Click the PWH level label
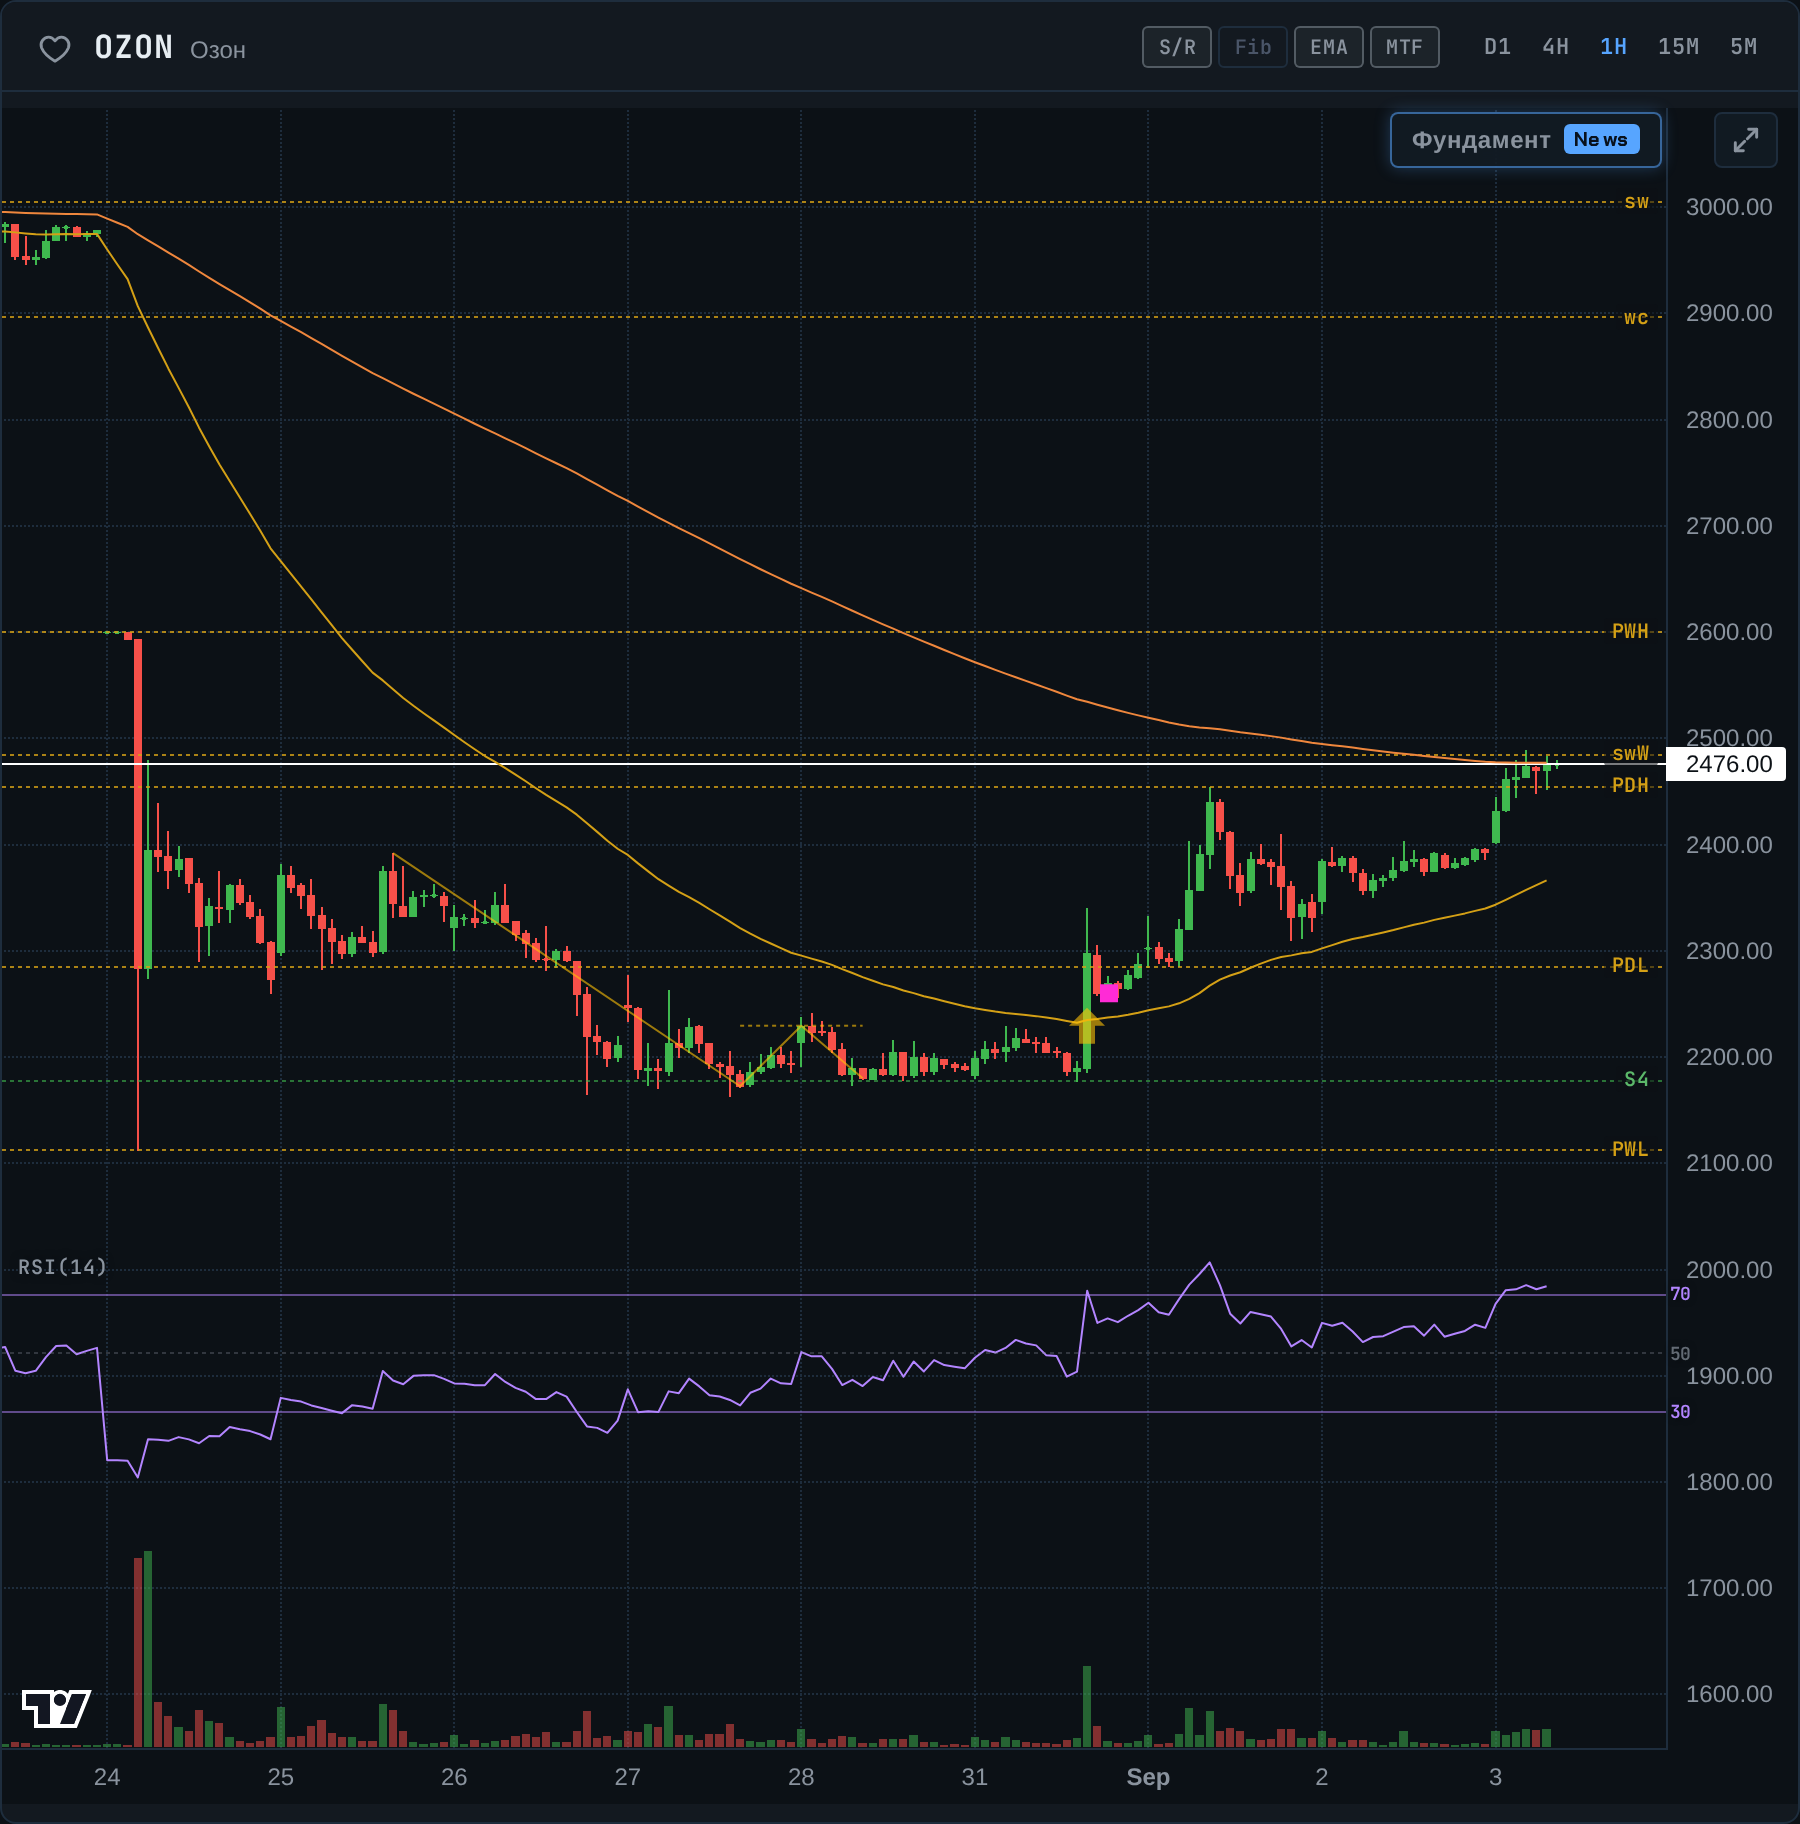The height and width of the screenshot is (1824, 1800). pyautogui.click(x=1630, y=631)
